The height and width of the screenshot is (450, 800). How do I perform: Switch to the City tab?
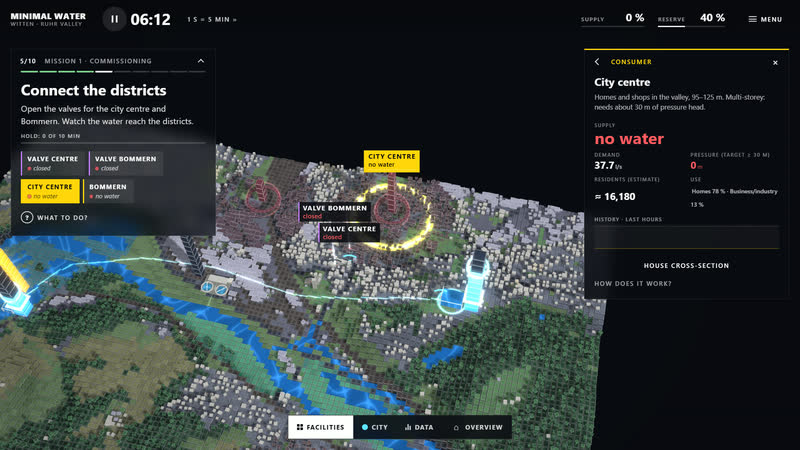[375, 427]
